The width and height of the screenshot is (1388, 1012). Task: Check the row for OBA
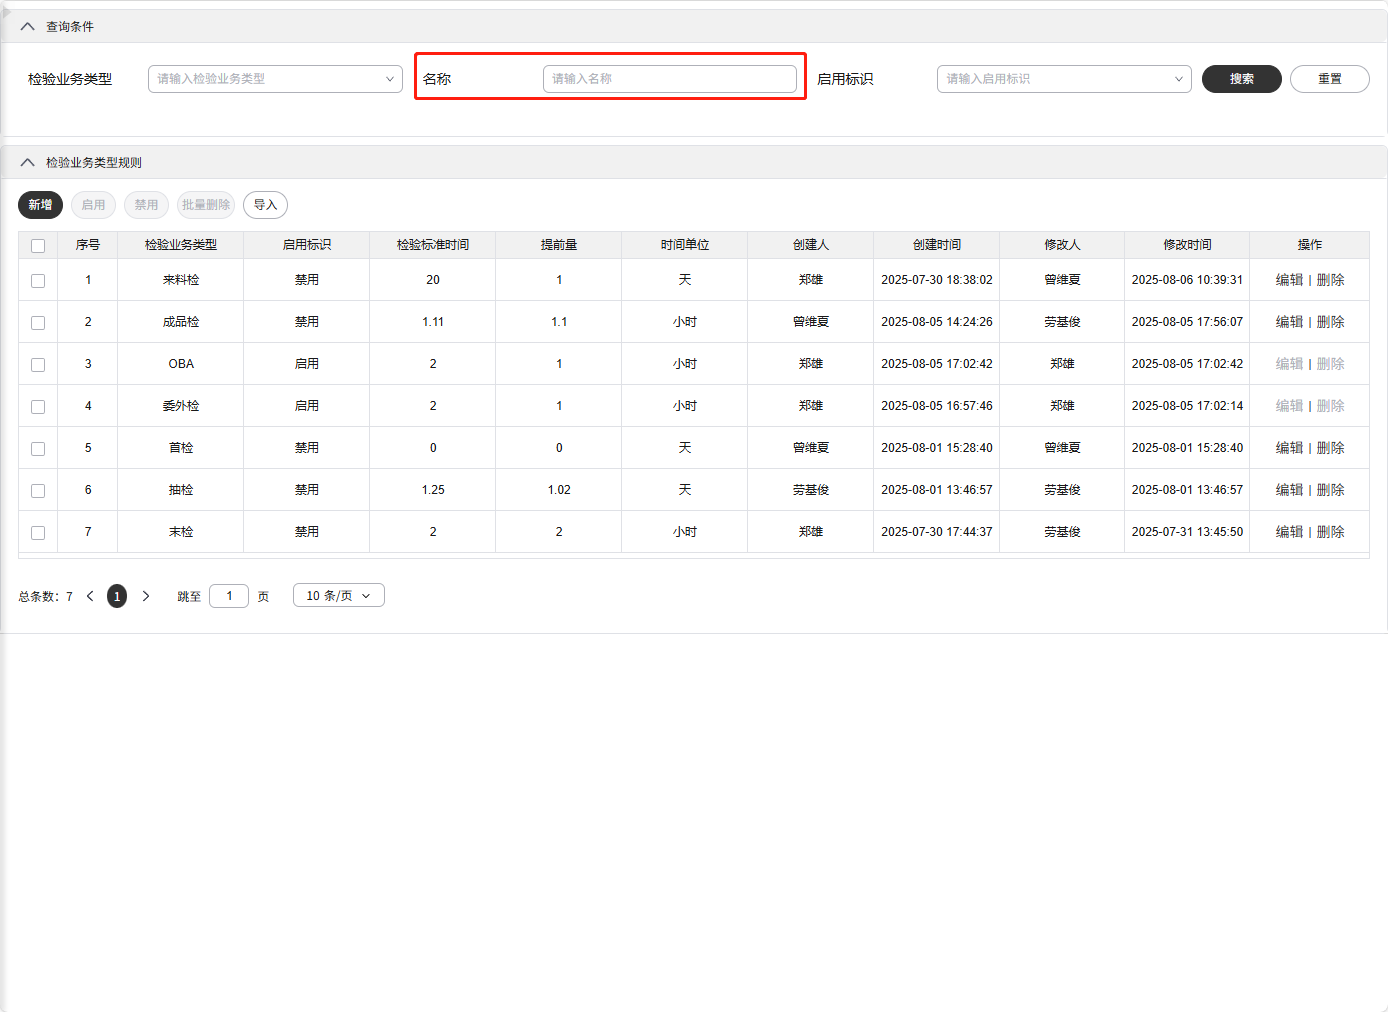(x=38, y=365)
